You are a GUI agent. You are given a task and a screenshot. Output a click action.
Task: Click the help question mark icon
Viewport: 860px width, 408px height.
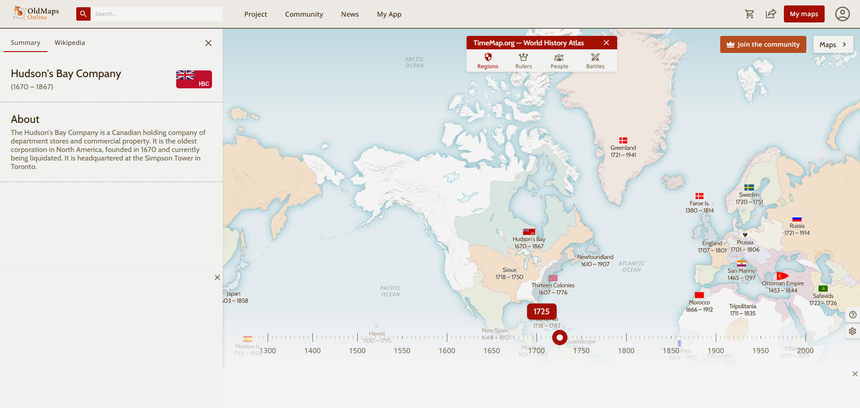[852, 315]
